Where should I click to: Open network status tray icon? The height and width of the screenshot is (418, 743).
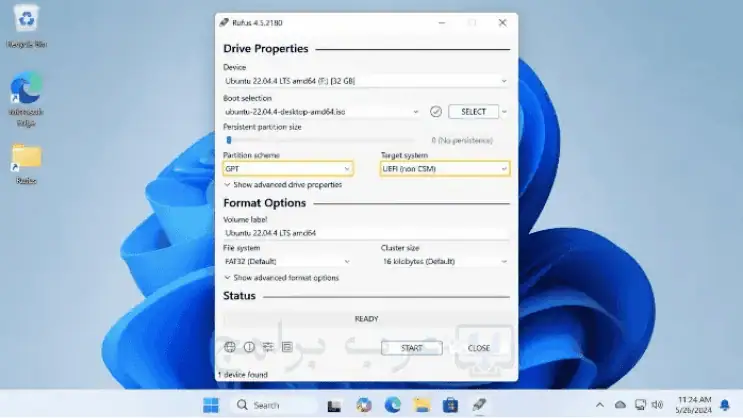[x=640, y=405]
